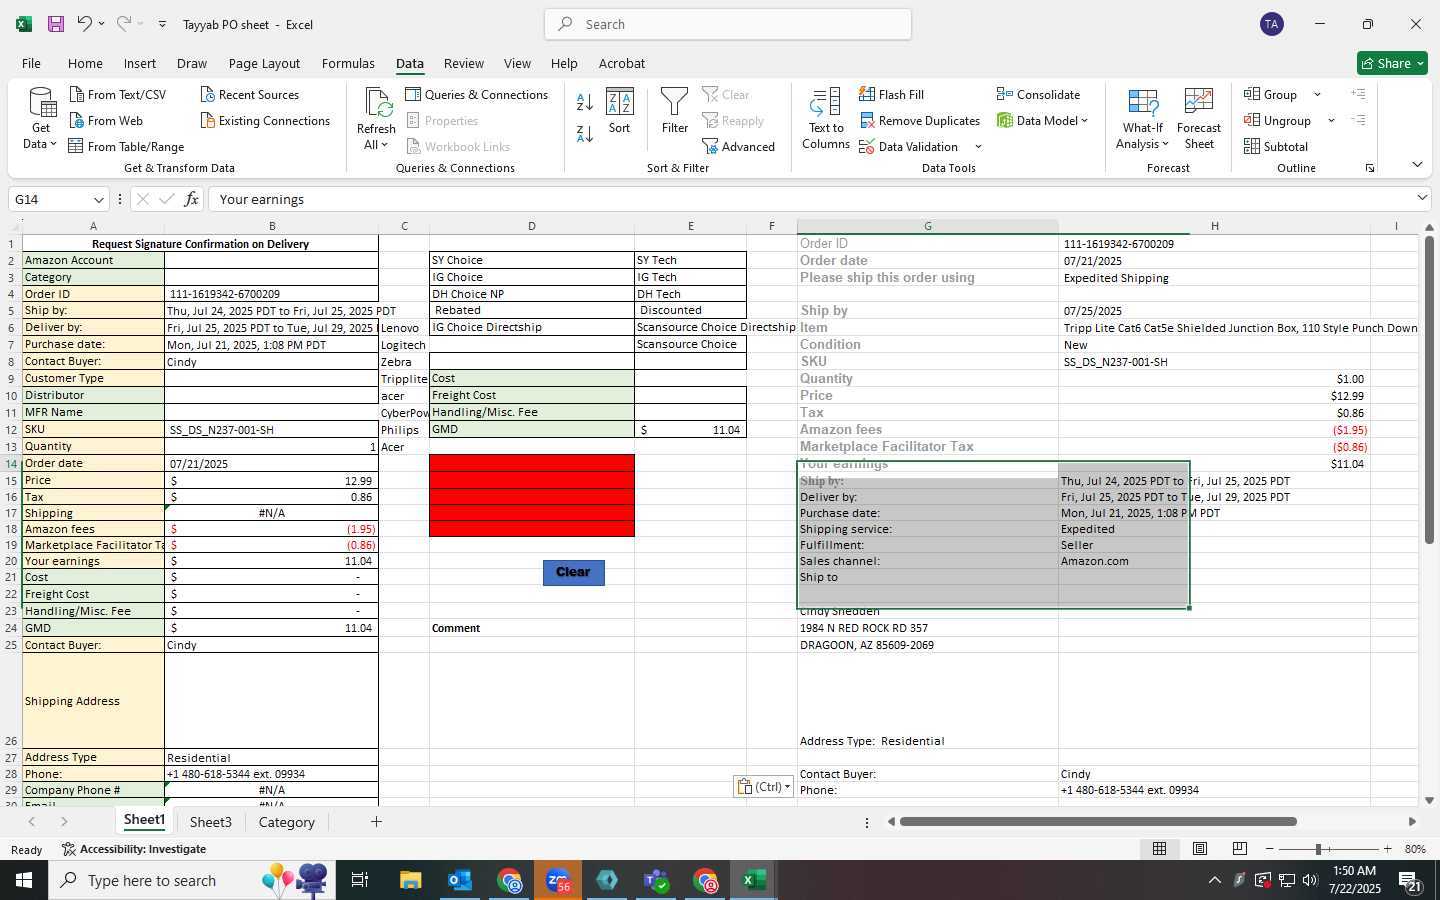1440x900 pixels.
Task: Click the Redo arrow icon
Action: point(123,24)
